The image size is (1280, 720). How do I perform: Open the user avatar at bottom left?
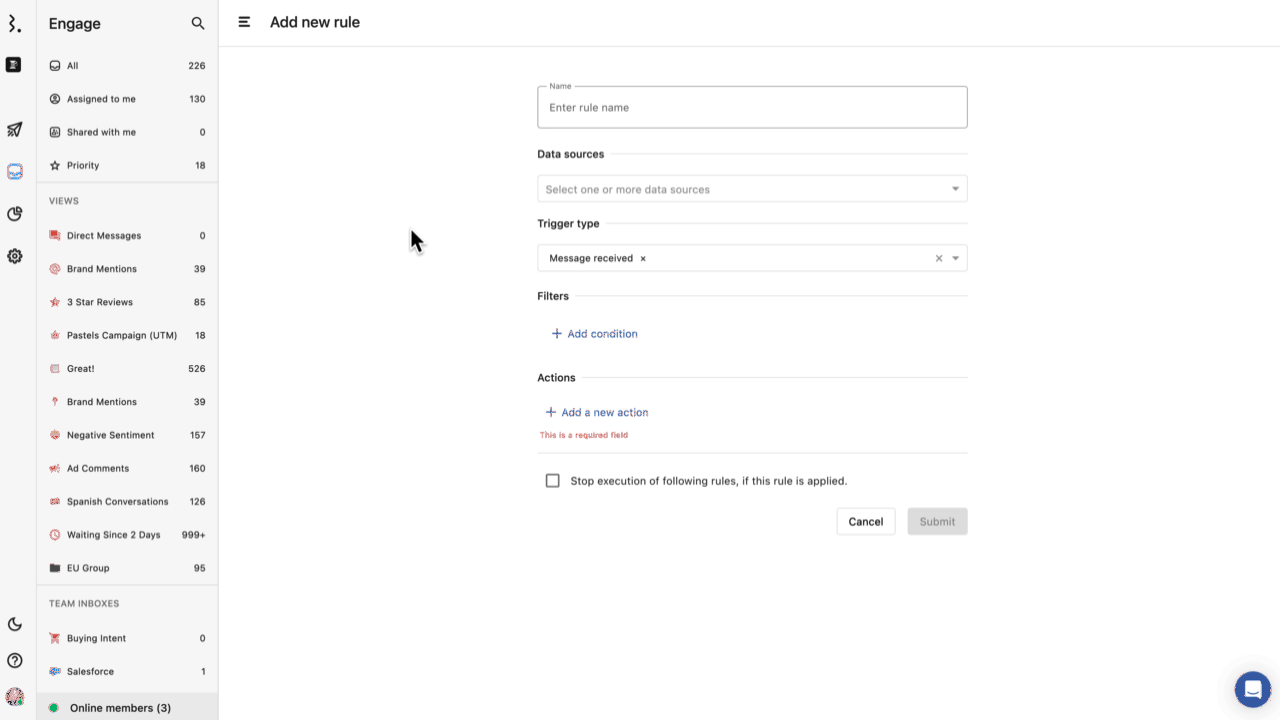point(14,696)
